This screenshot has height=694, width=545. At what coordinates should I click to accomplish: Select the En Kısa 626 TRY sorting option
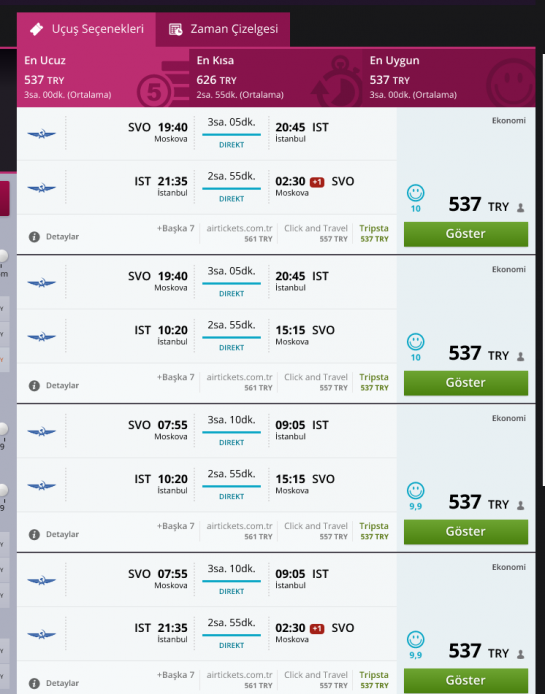[276, 77]
